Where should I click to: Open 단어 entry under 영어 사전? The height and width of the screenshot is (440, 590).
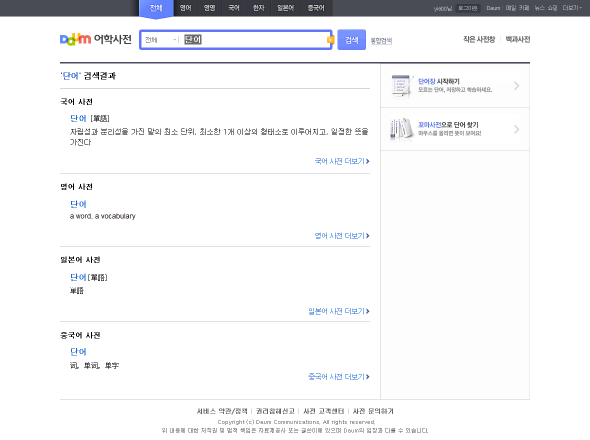coord(78,204)
